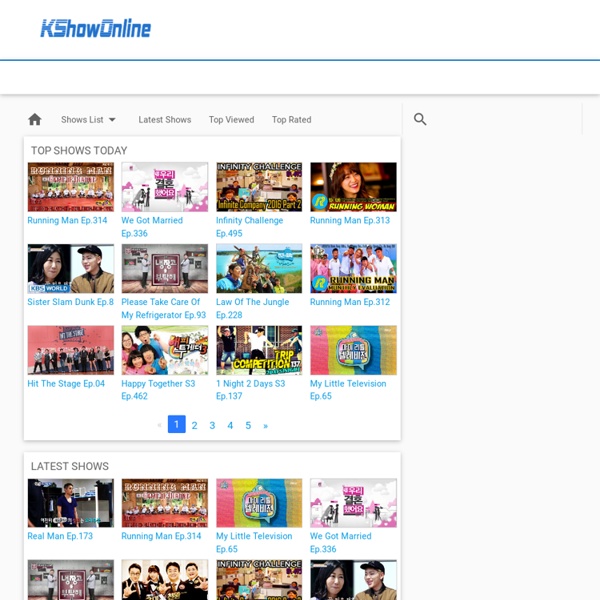
Task: Click Infinity Challenge Ep.495 thumbnail in Top Shows
Action: coord(259,187)
